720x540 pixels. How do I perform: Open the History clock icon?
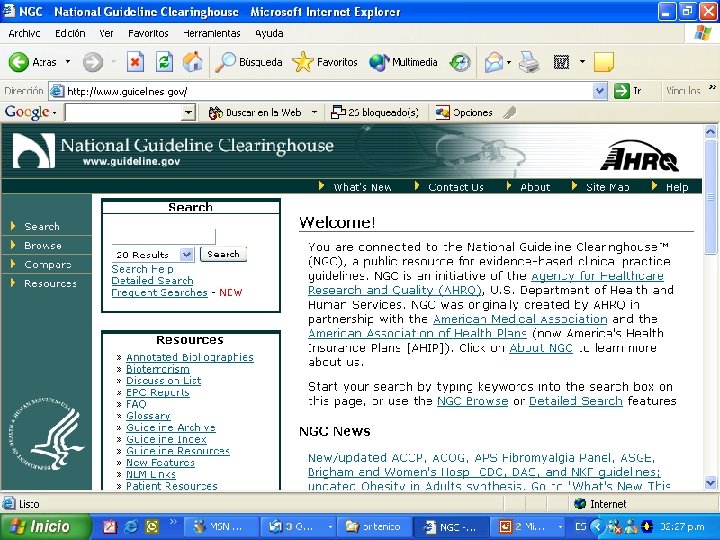pyautogui.click(x=460, y=62)
